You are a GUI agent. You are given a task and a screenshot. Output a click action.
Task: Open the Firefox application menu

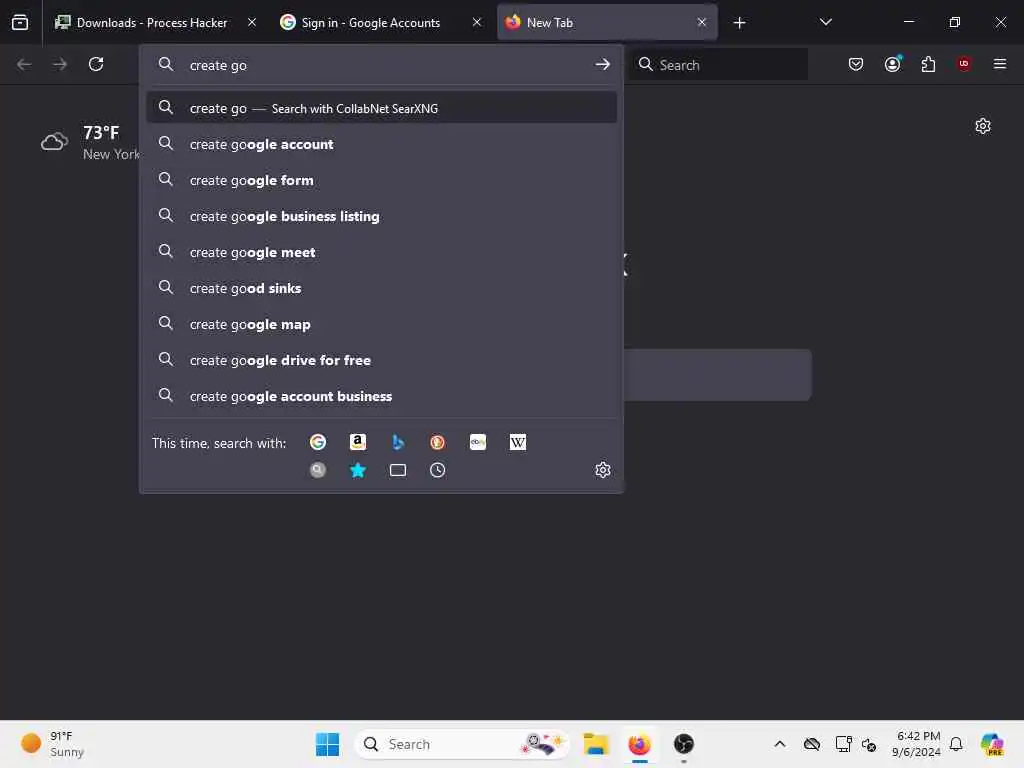tap(1000, 64)
